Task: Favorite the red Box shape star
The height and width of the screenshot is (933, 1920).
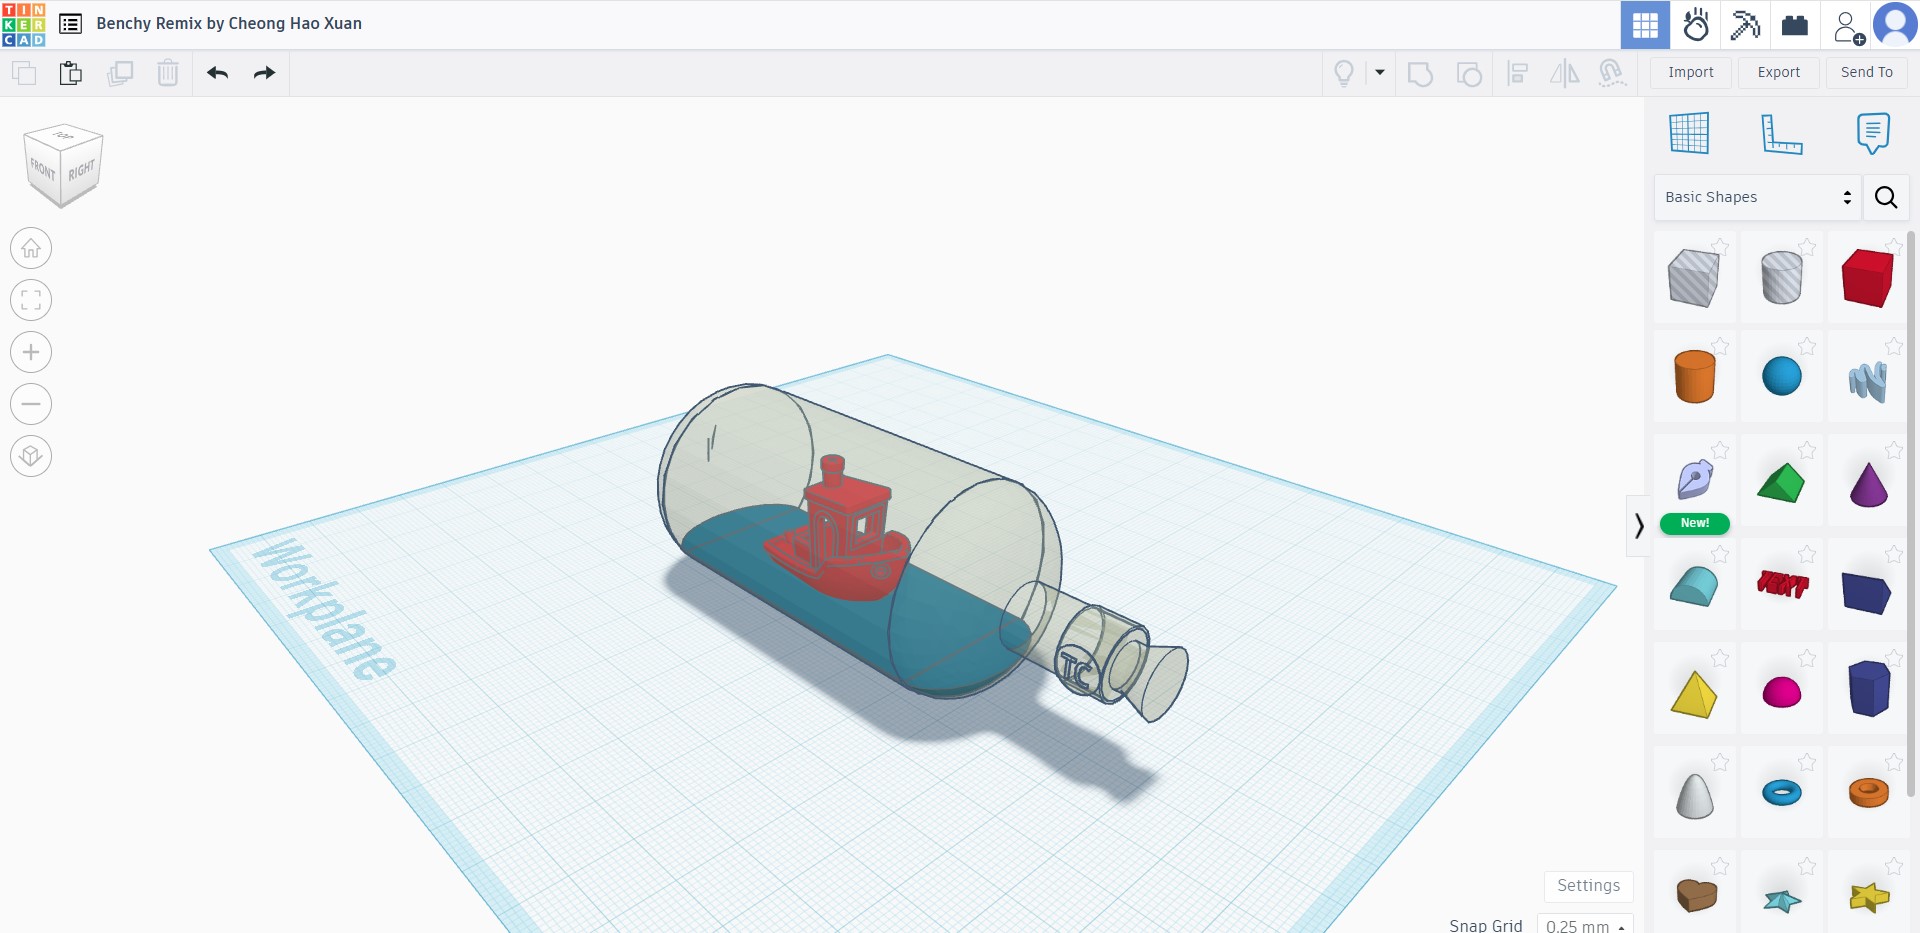Action: [x=1894, y=246]
